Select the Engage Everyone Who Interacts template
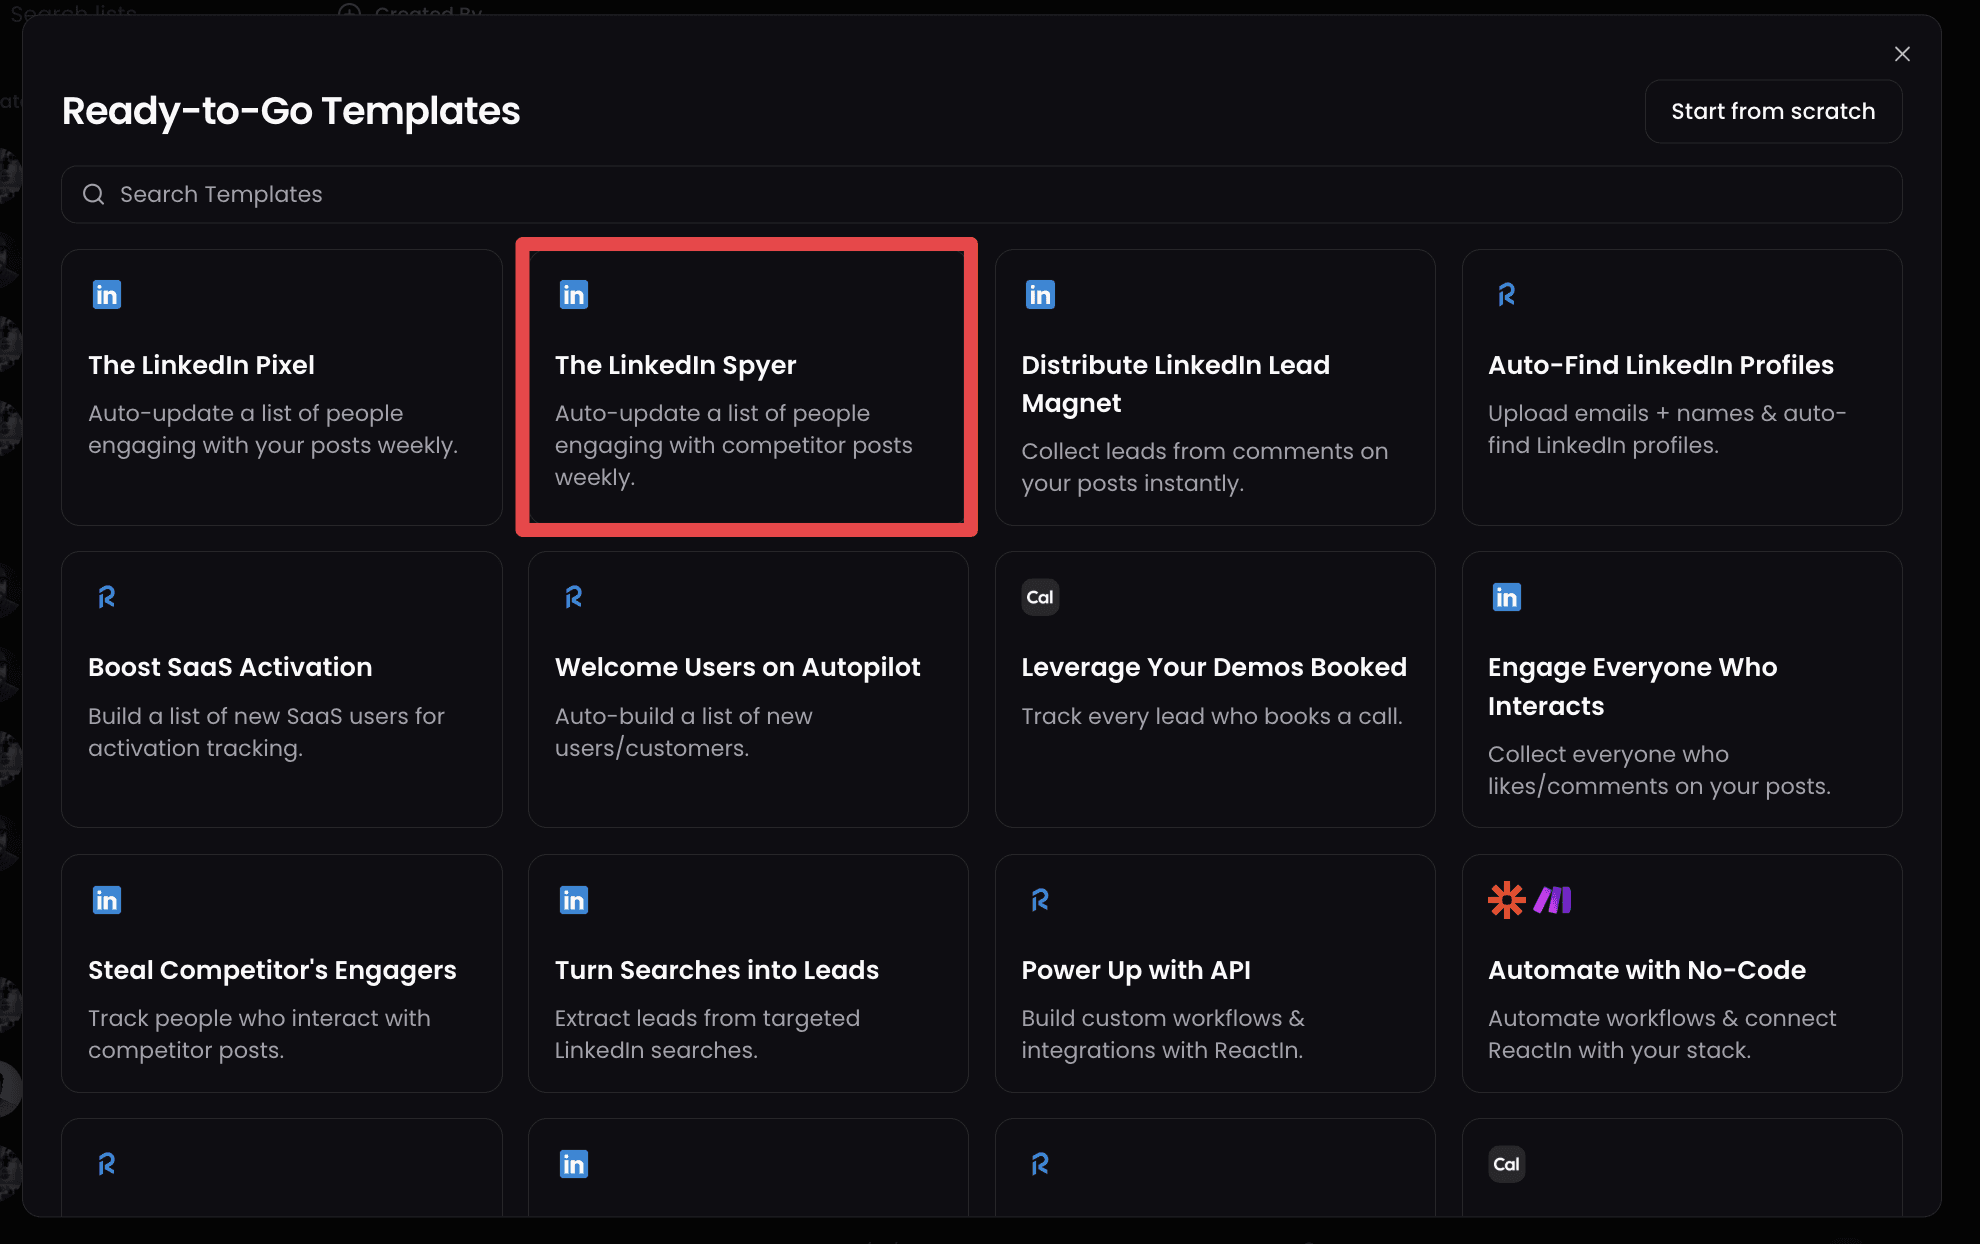 1682,689
